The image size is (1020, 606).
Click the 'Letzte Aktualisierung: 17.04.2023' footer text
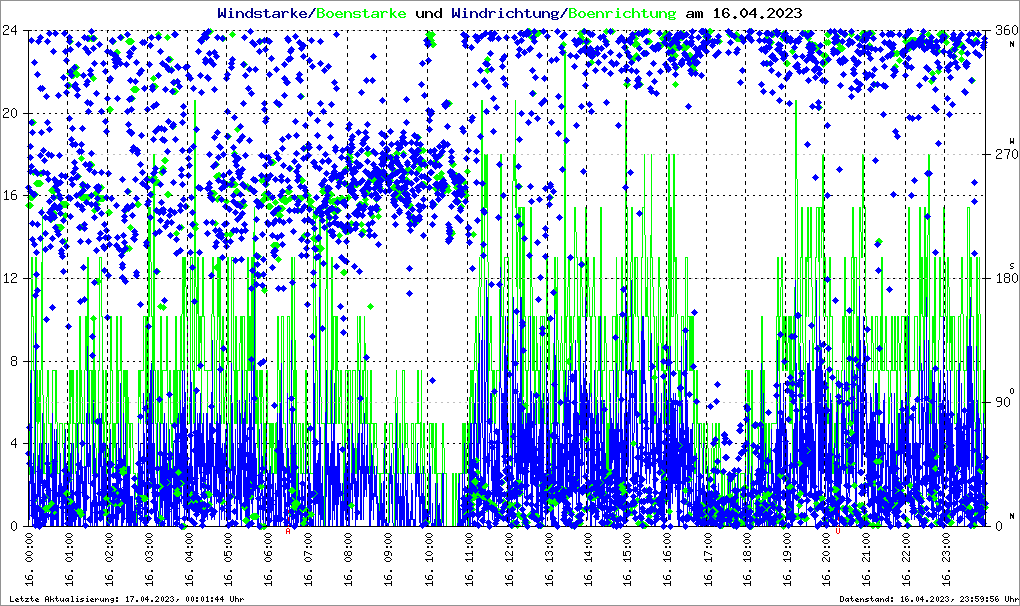point(93,599)
